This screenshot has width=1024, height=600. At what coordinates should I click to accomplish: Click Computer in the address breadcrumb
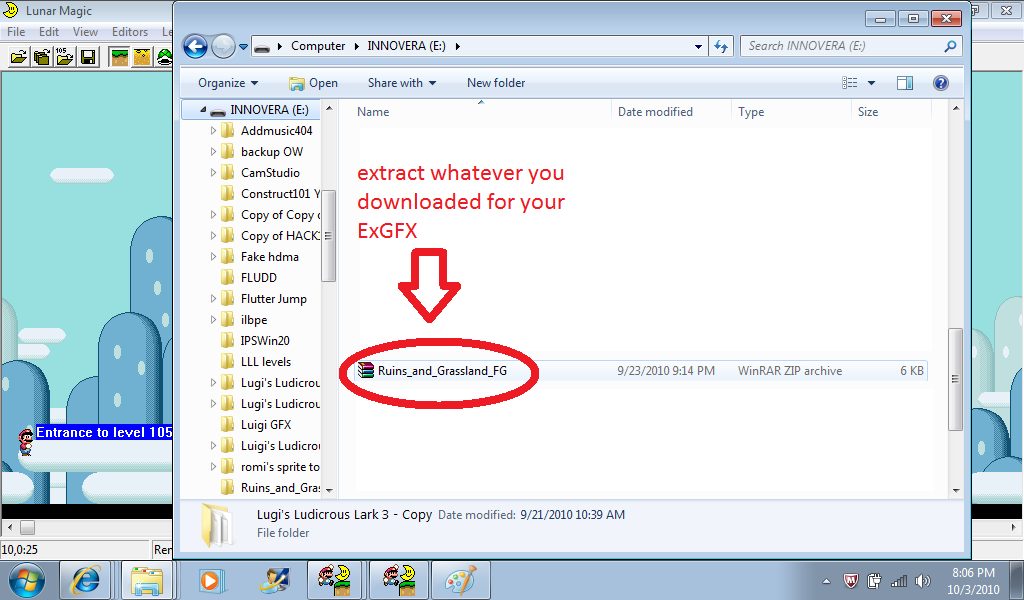point(318,46)
